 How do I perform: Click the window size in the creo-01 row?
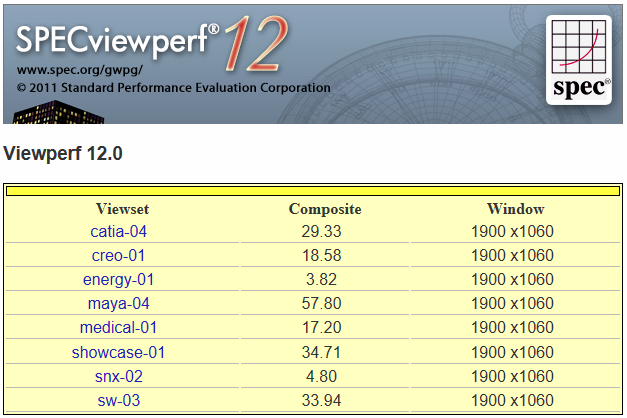[x=512, y=256]
